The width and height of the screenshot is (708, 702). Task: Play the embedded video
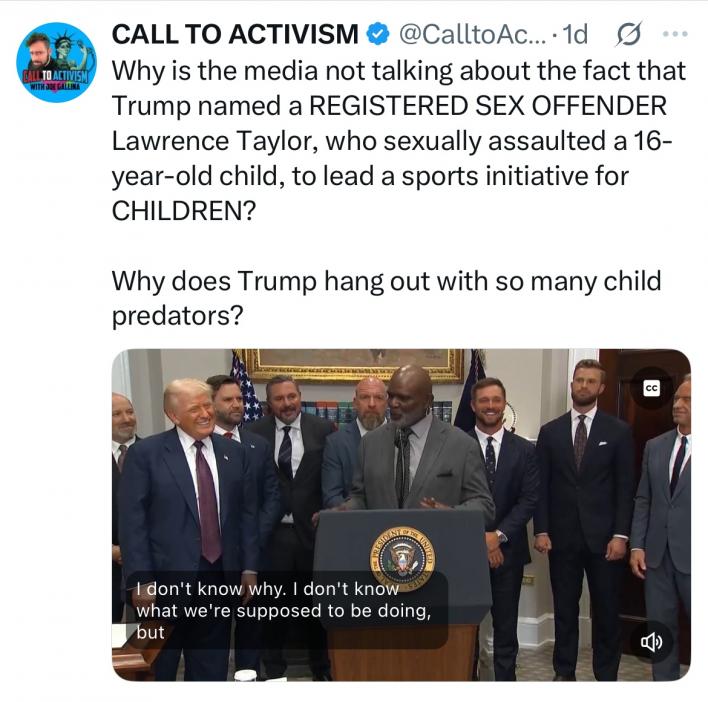click(x=401, y=515)
